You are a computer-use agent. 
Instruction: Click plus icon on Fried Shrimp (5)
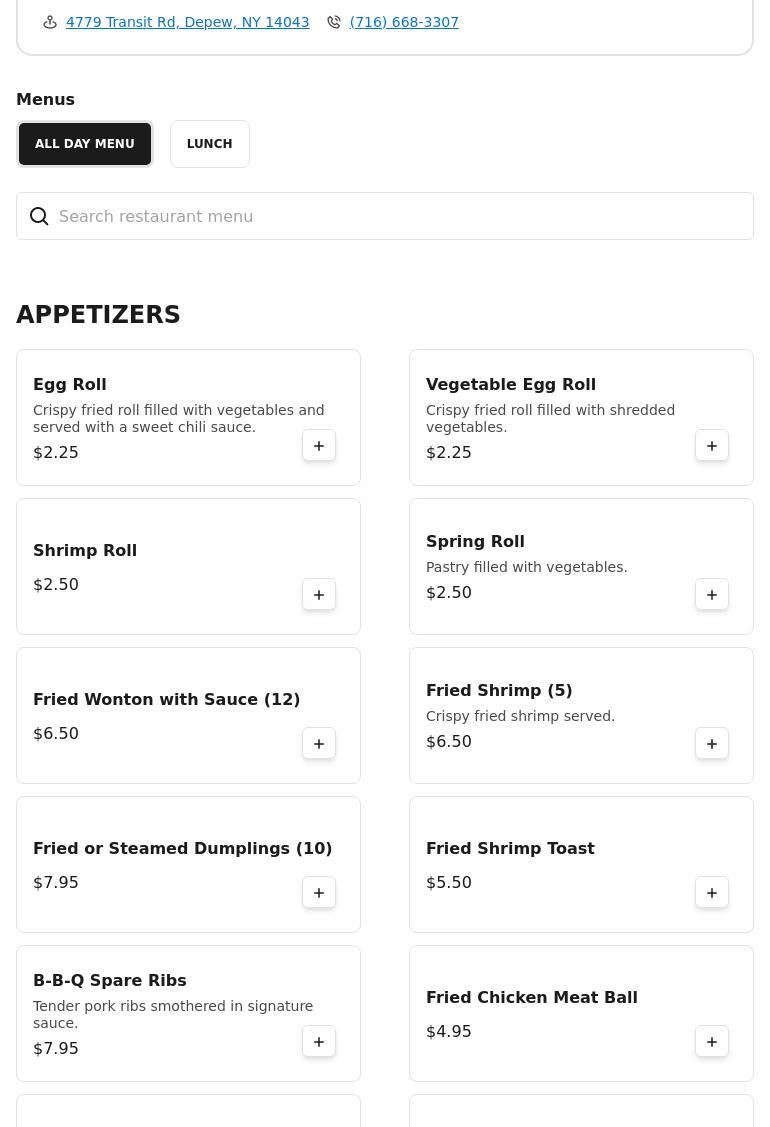click(x=712, y=744)
